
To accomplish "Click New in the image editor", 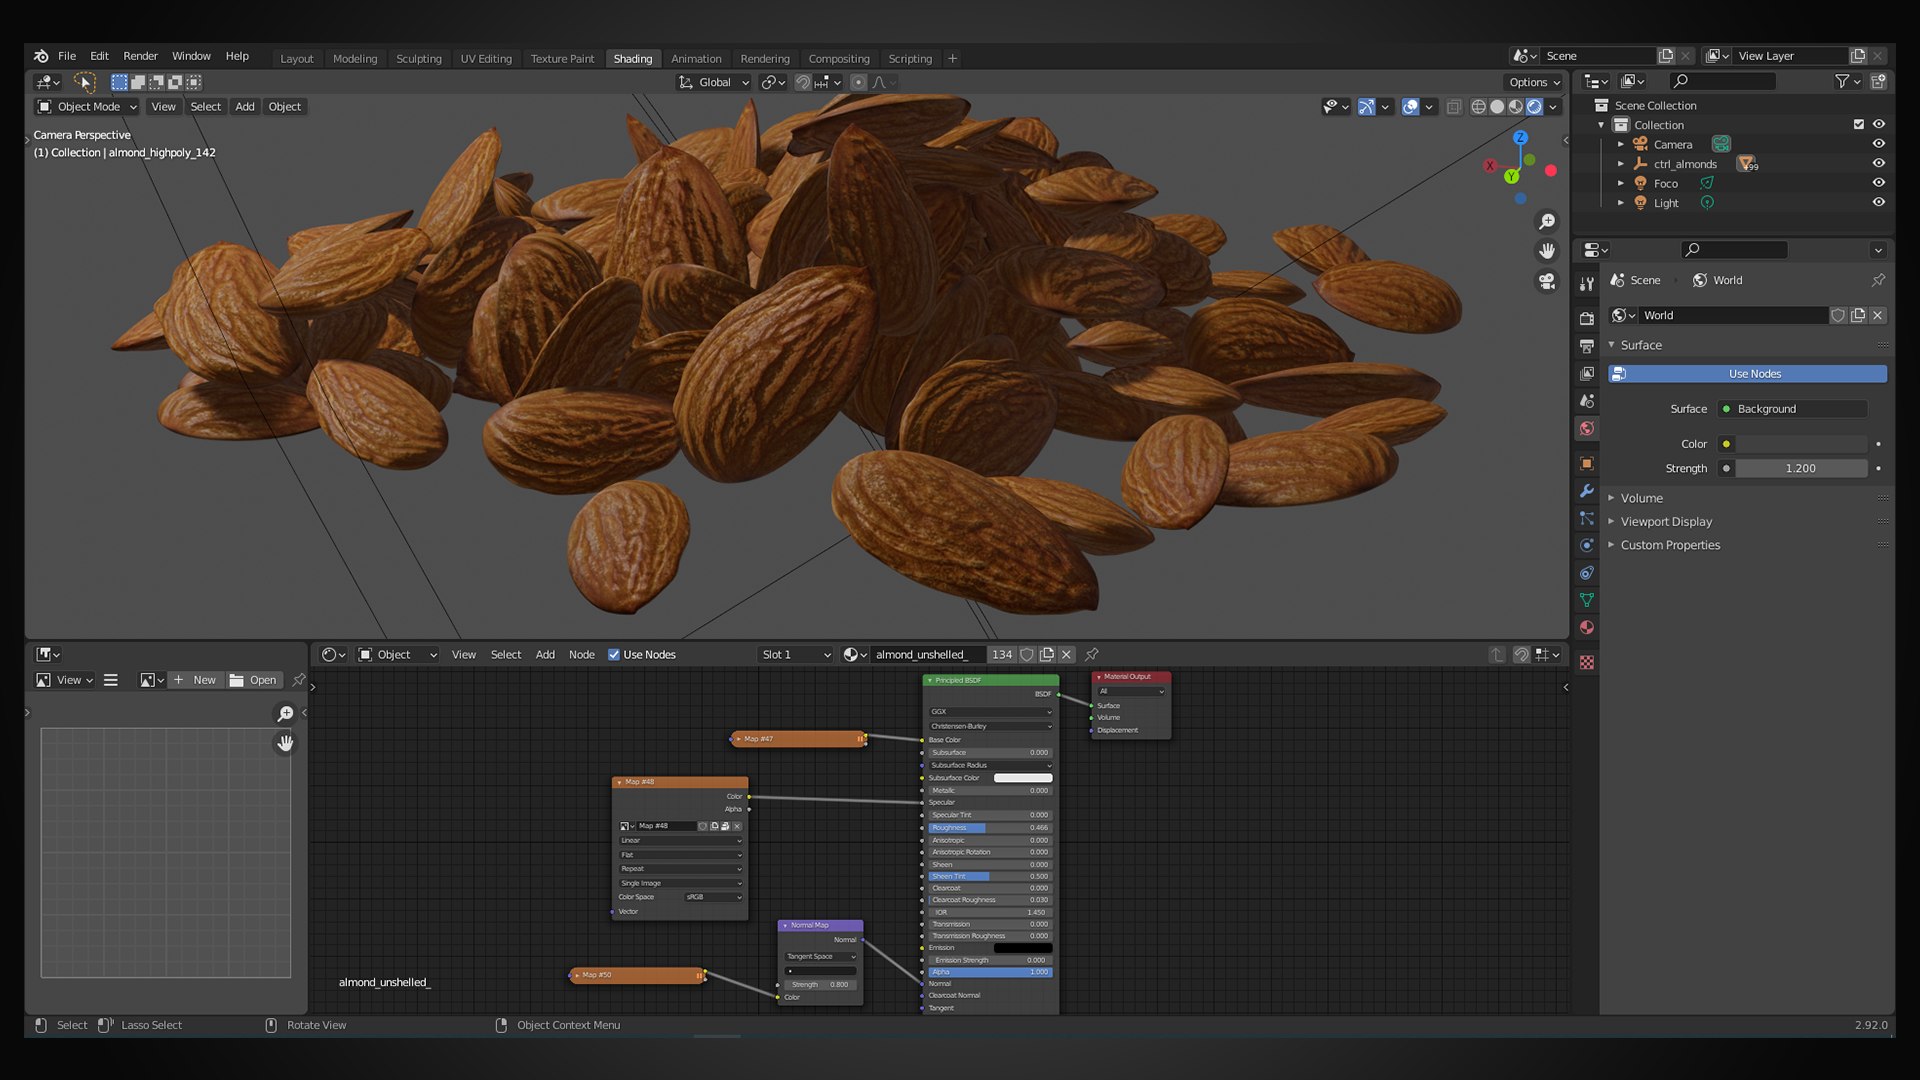I will (195, 680).
